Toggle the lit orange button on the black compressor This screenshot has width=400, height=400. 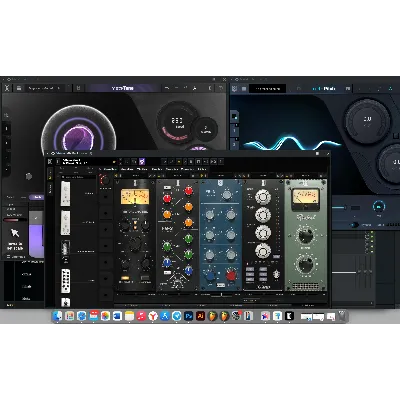click(125, 278)
